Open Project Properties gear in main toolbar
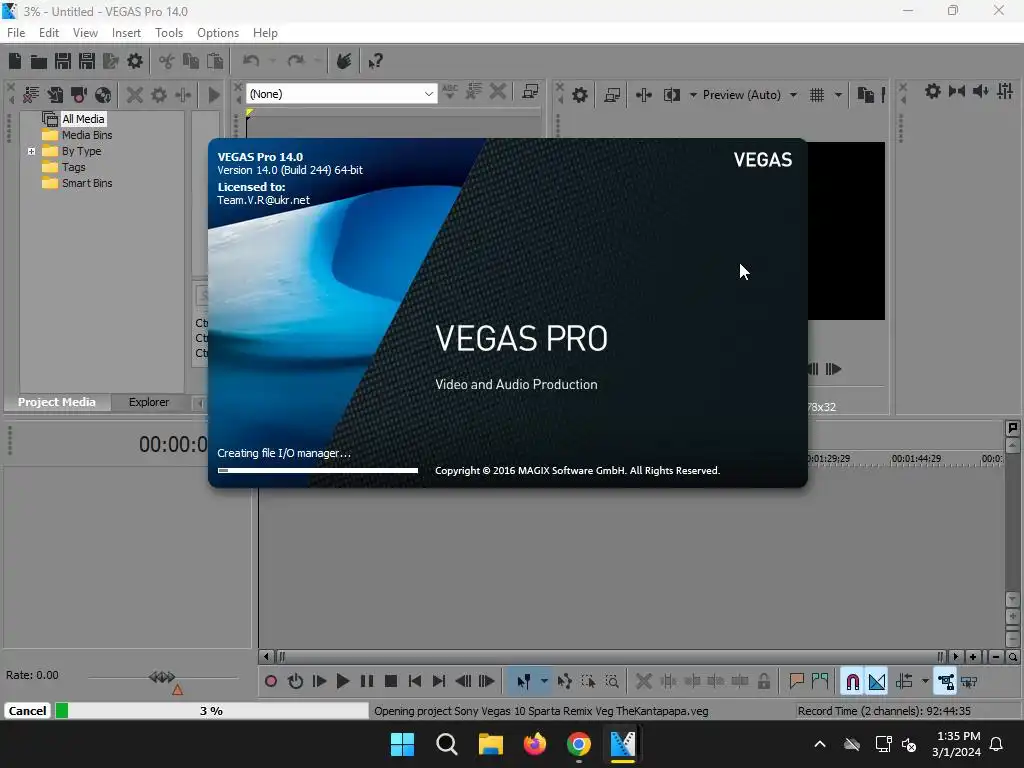 coord(135,61)
